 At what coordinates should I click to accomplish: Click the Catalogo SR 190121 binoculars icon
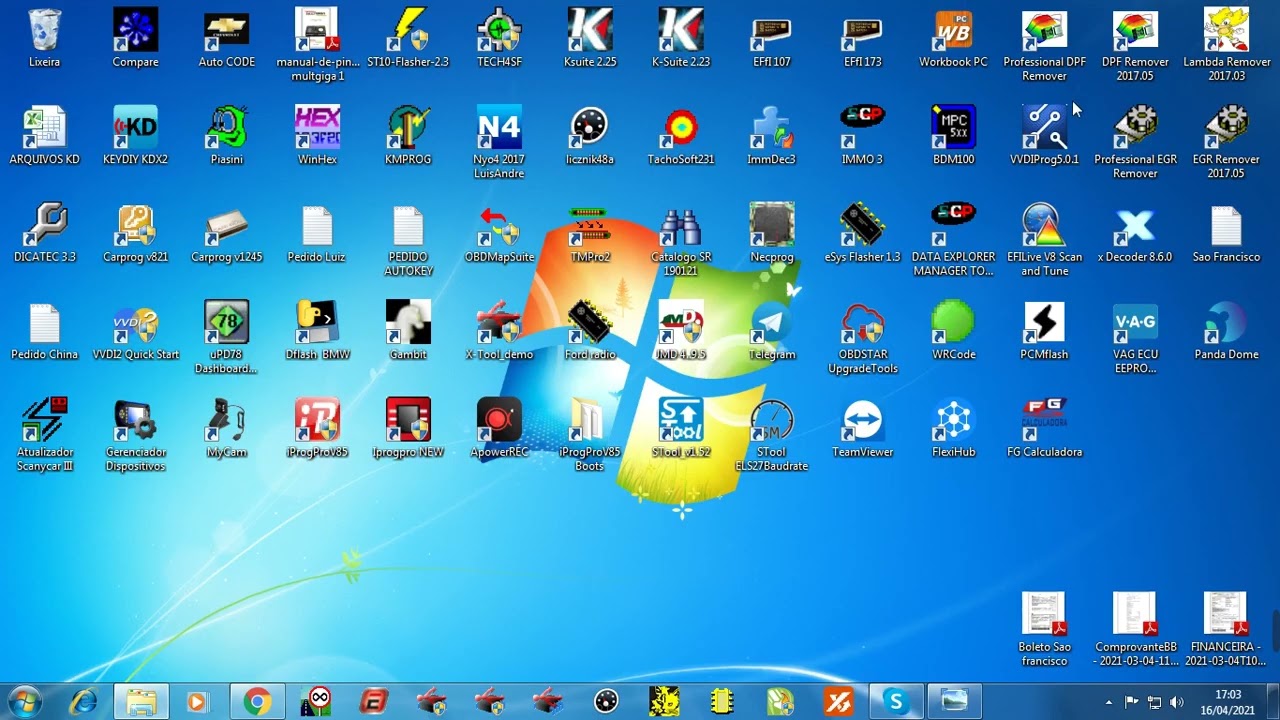[681, 225]
